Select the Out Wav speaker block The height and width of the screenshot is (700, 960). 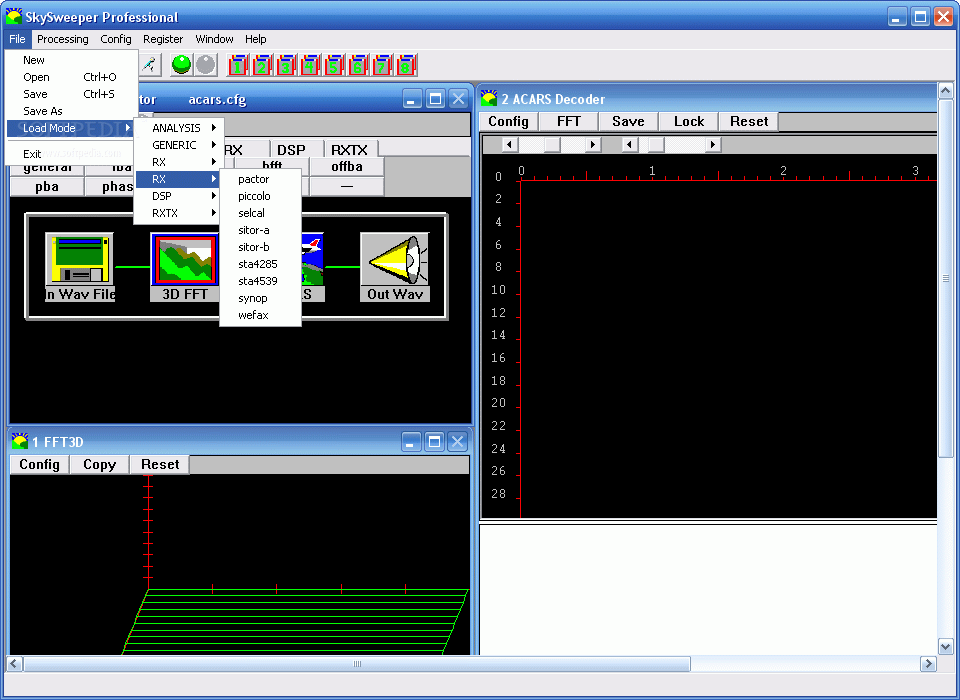click(395, 266)
